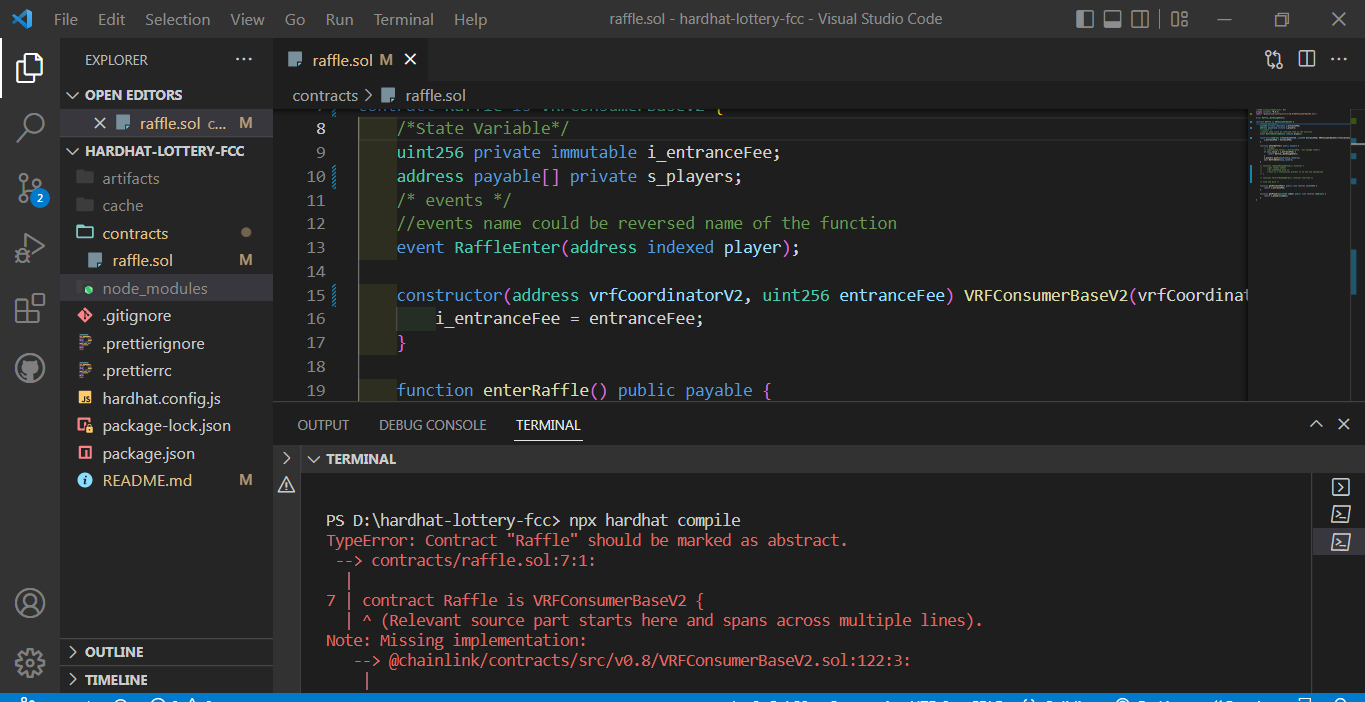This screenshot has height=702, width=1365.
Task: Open the Manage gear icon
Action: (x=30, y=662)
